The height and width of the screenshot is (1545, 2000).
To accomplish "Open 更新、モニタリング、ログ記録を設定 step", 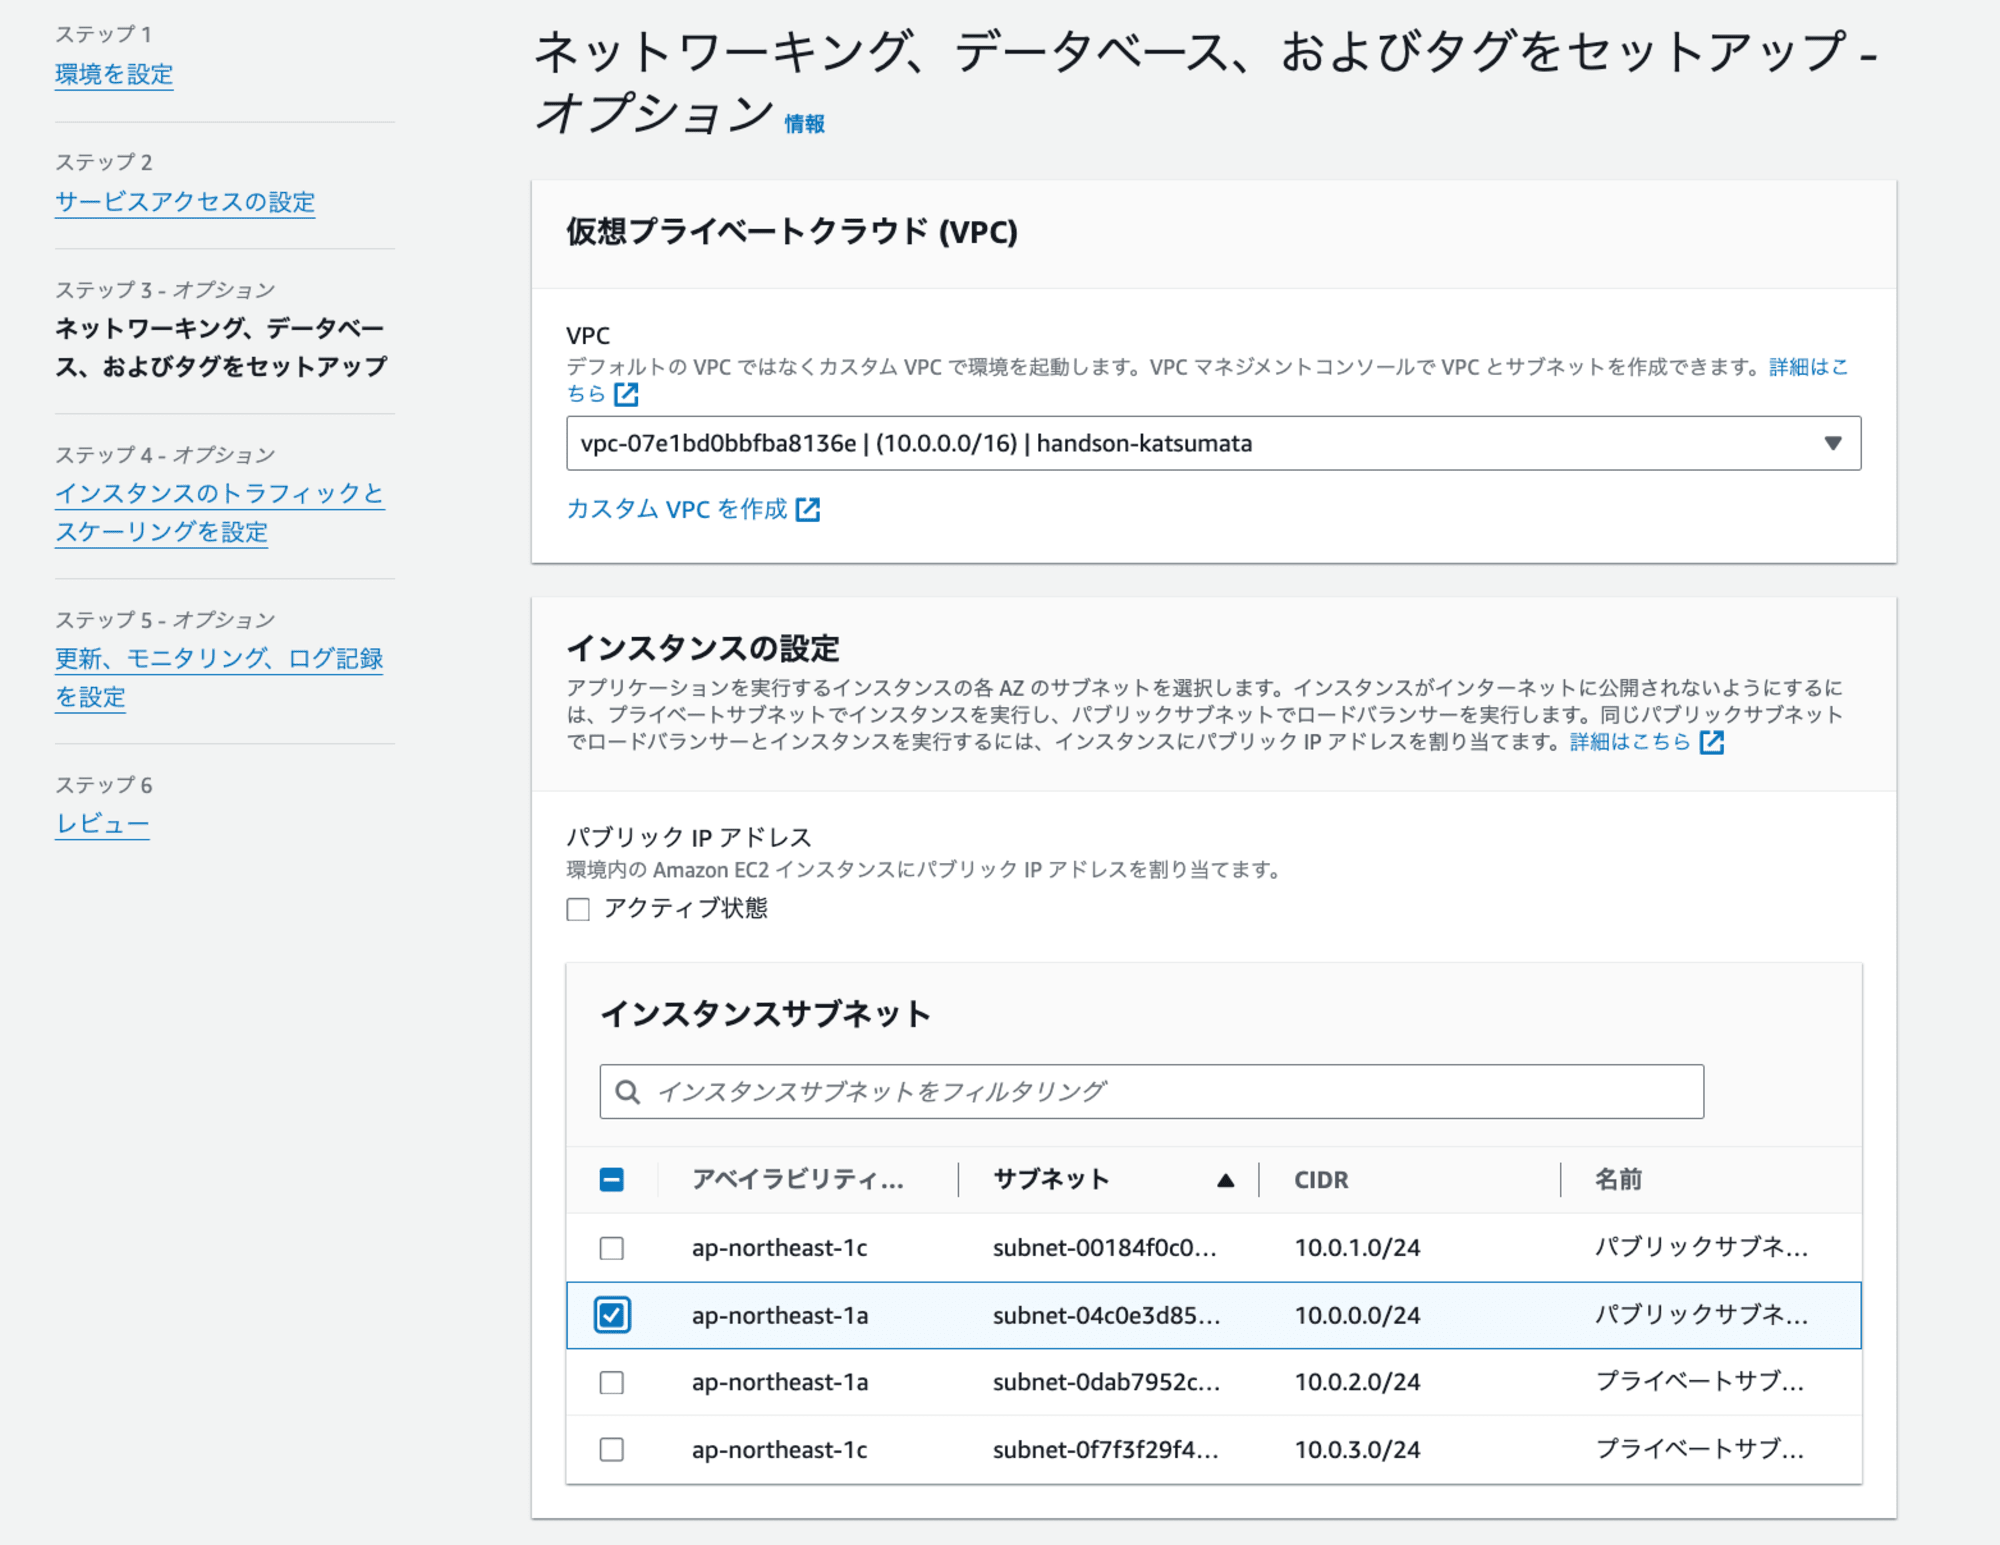I will [219, 677].
